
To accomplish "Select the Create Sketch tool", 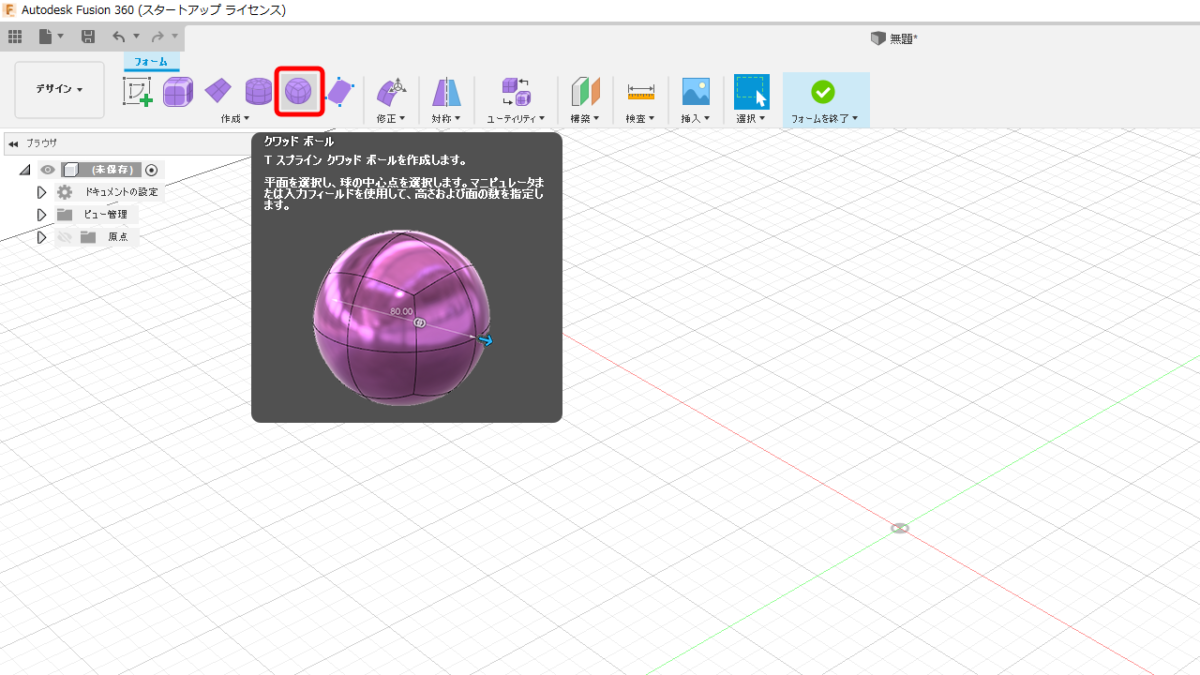I will 138,92.
